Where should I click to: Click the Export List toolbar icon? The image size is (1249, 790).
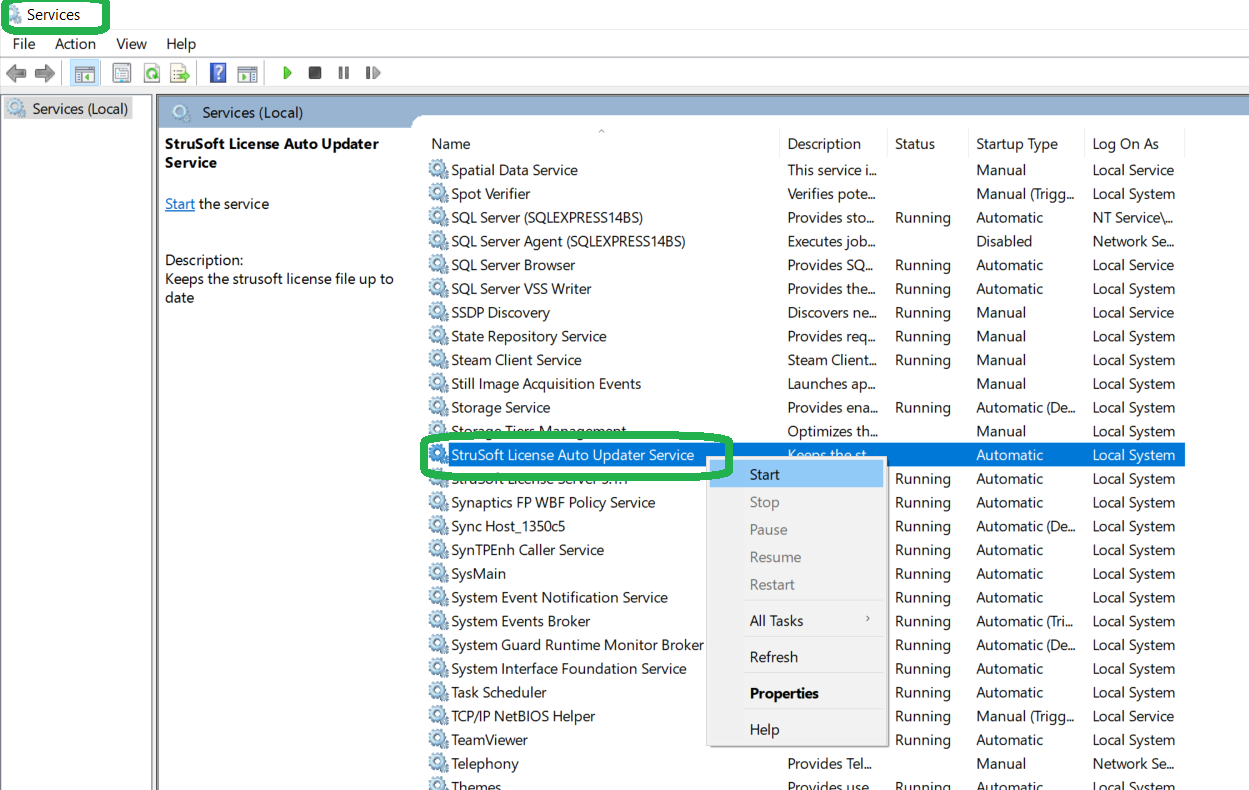tap(180, 73)
